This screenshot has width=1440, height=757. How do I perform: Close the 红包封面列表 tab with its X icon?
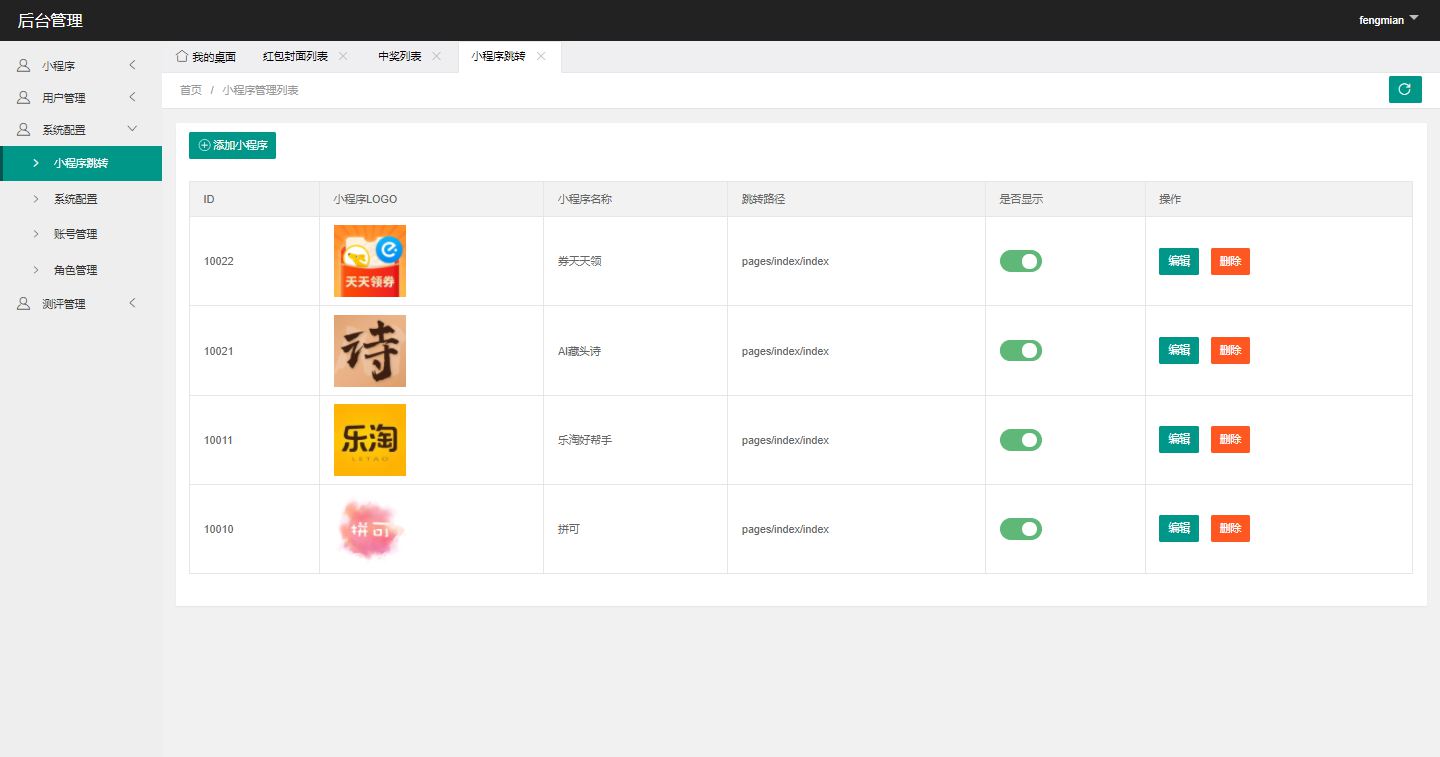(x=343, y=56)
